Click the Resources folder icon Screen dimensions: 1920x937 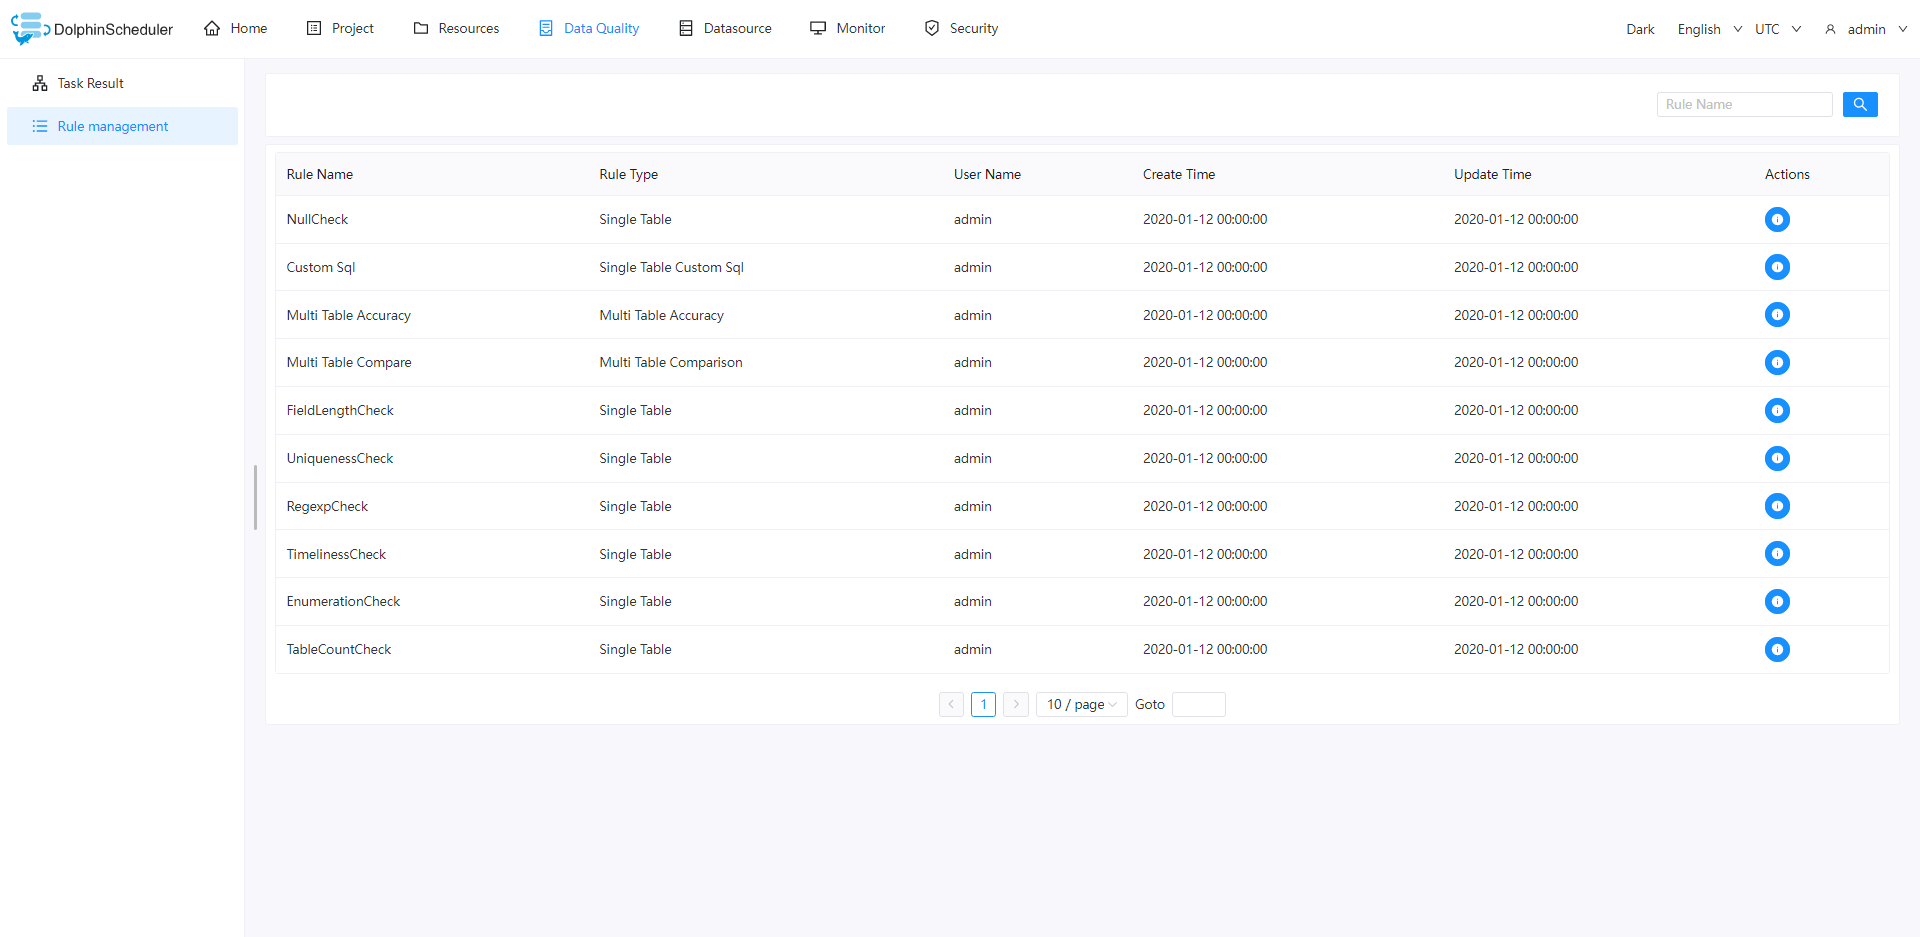click(x=421, y=28)
